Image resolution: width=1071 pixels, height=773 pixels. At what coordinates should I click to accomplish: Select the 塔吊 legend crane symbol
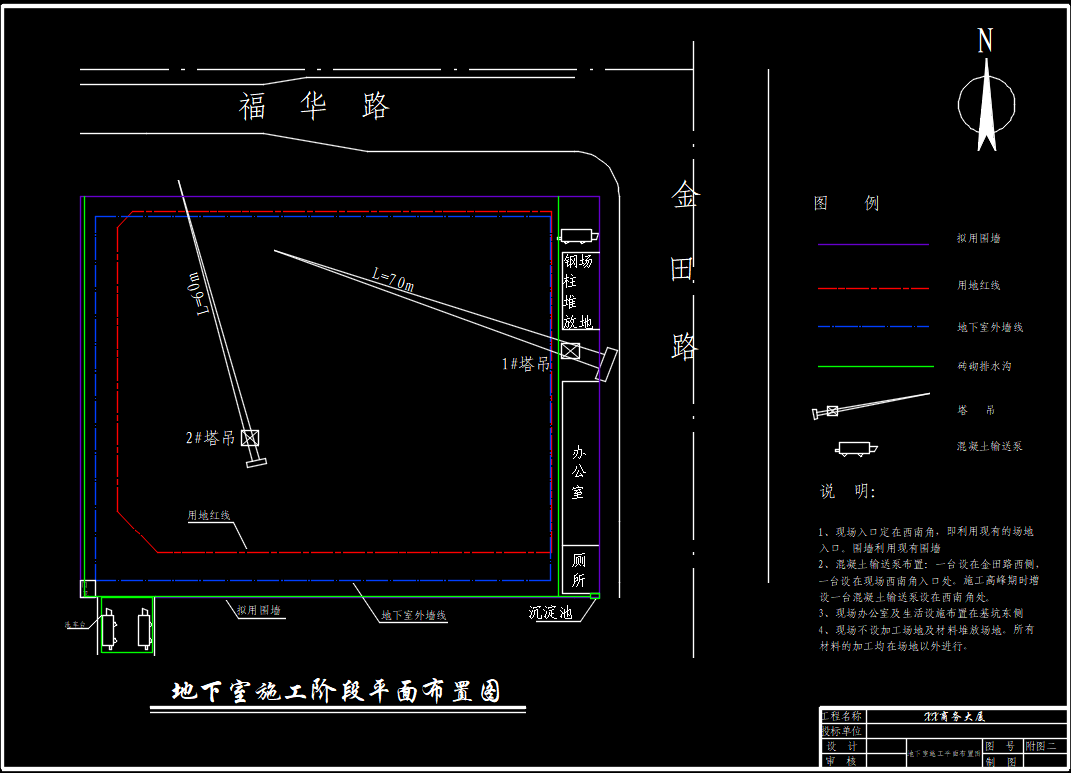click(x=871, y=406)
